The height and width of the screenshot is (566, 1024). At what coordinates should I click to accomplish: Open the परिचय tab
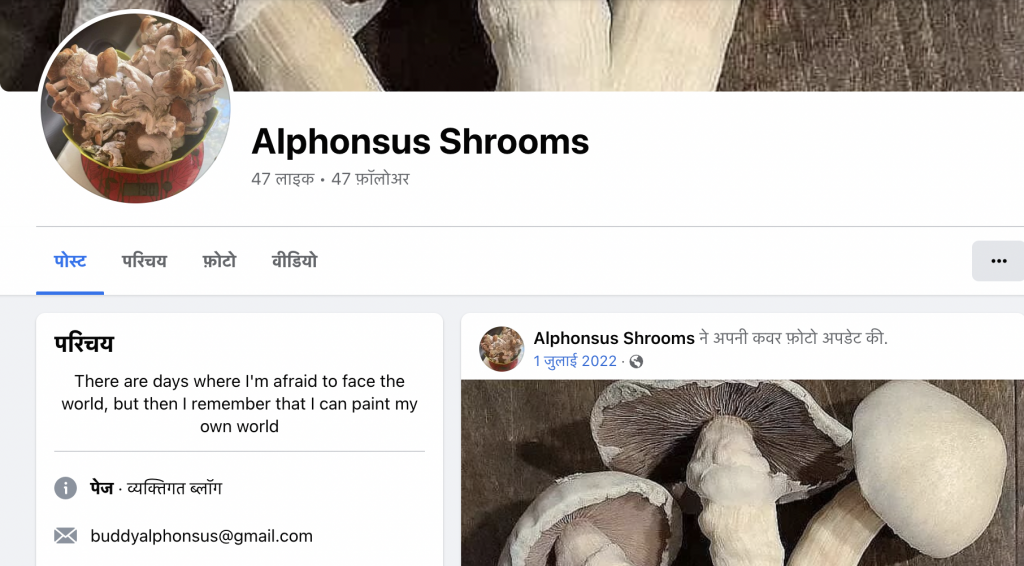click(144, 261)
